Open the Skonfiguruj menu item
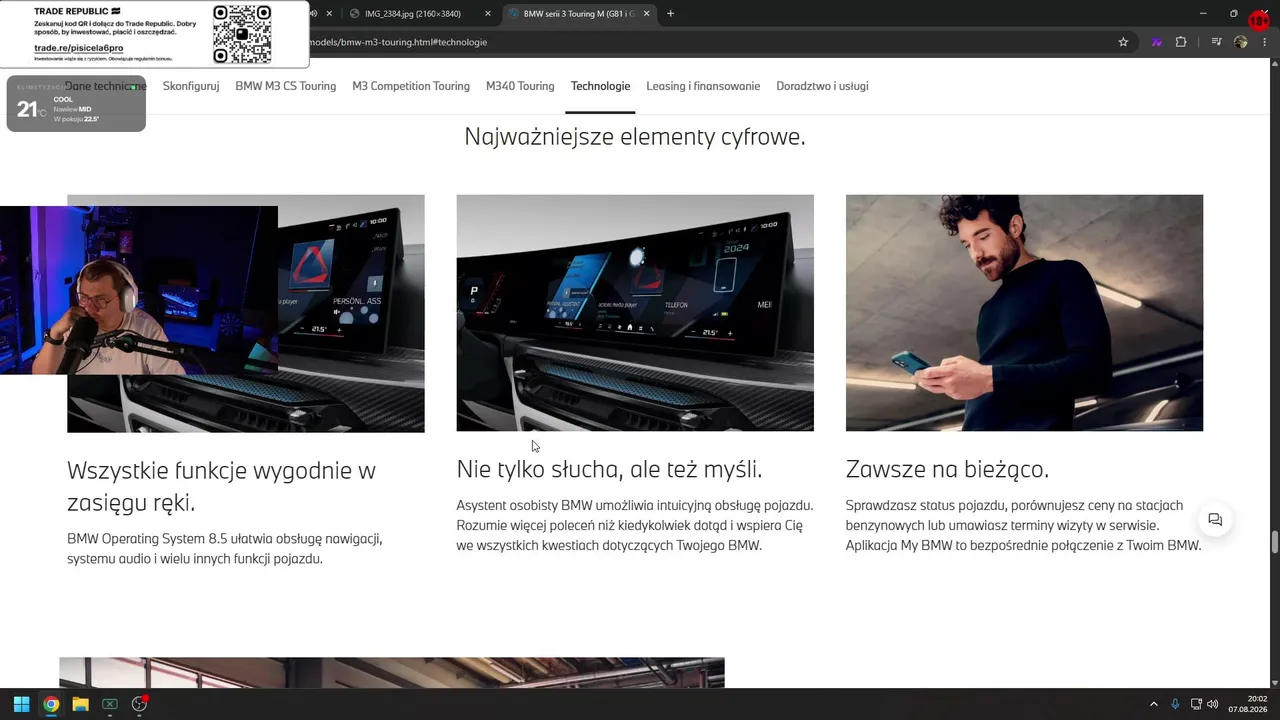Image resolution: width=1280 pixels, height=720 pixels. 191,86
